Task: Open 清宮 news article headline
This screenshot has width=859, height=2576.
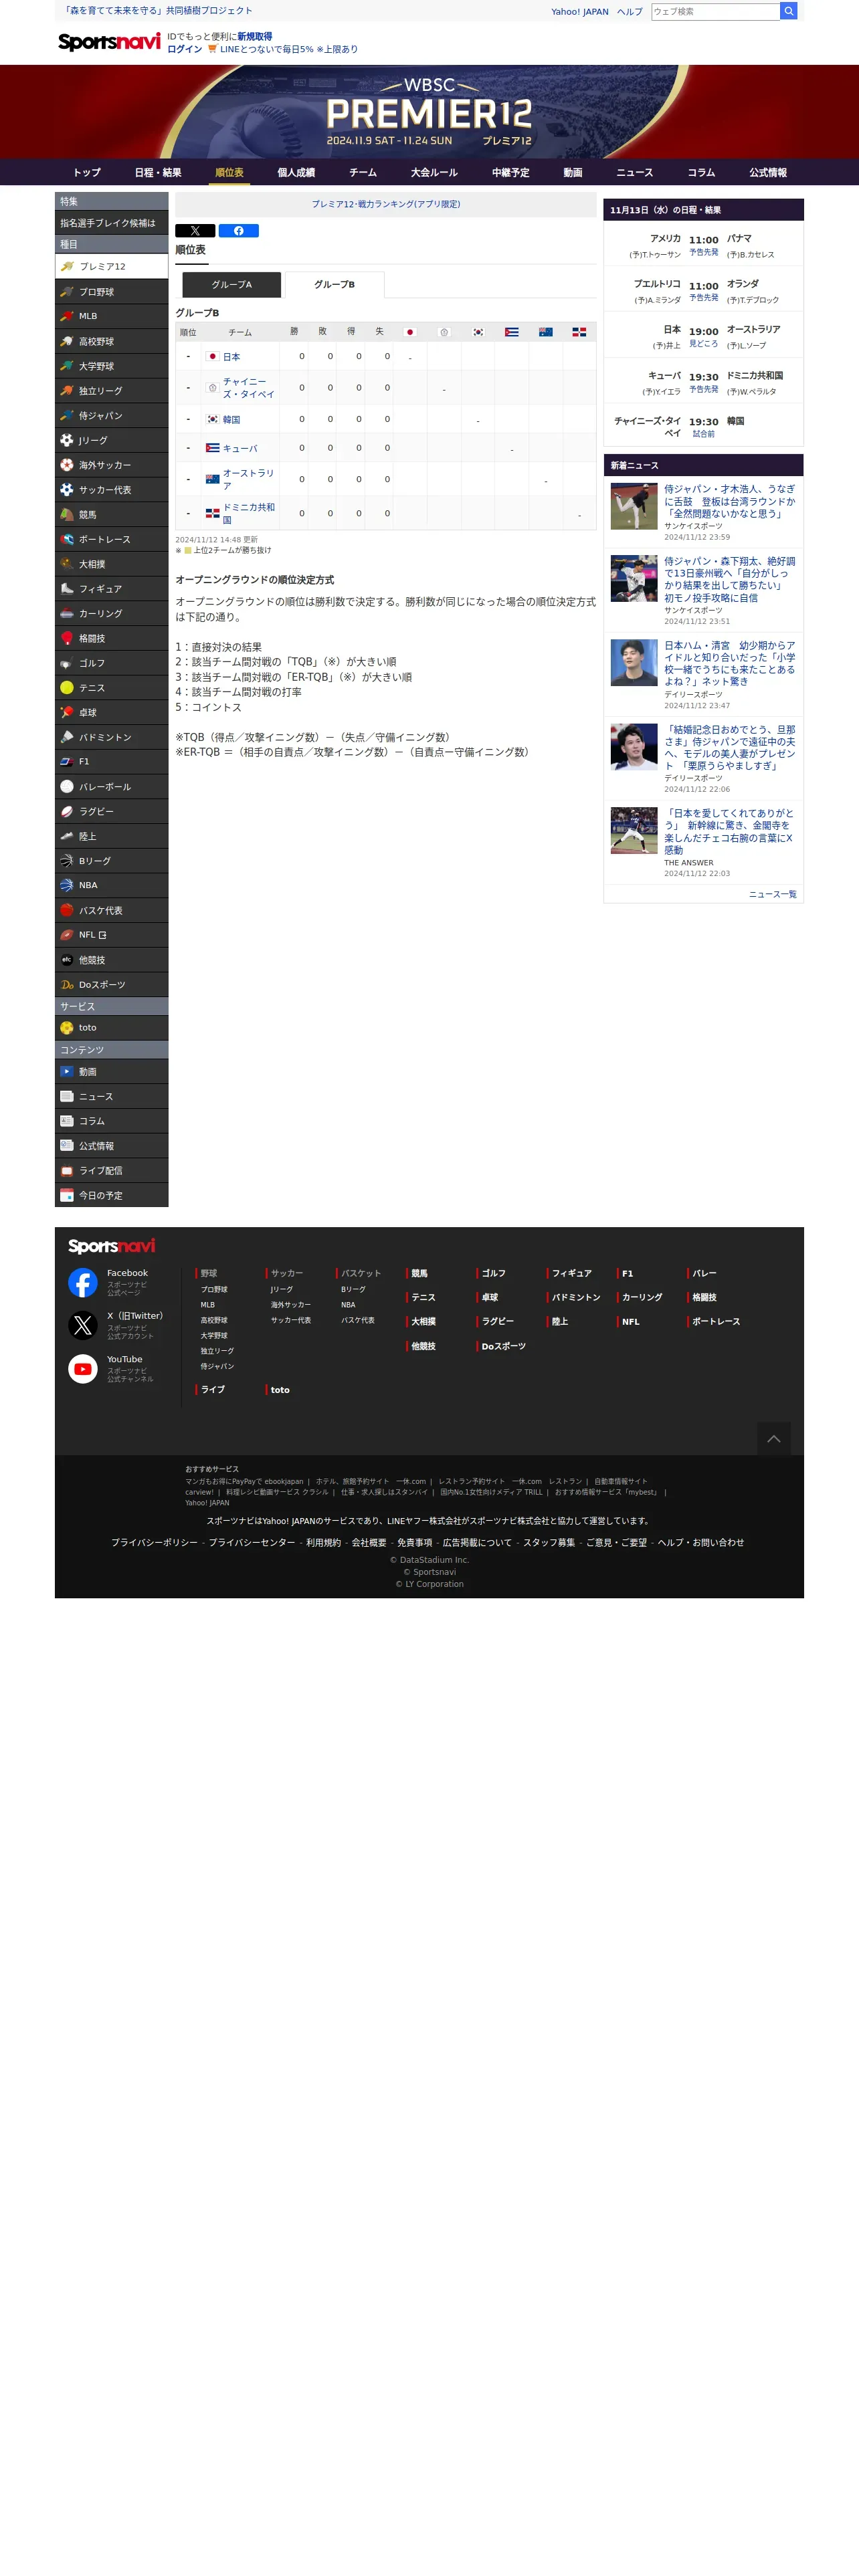Action: pyautogui.click(x=730, y=663)
